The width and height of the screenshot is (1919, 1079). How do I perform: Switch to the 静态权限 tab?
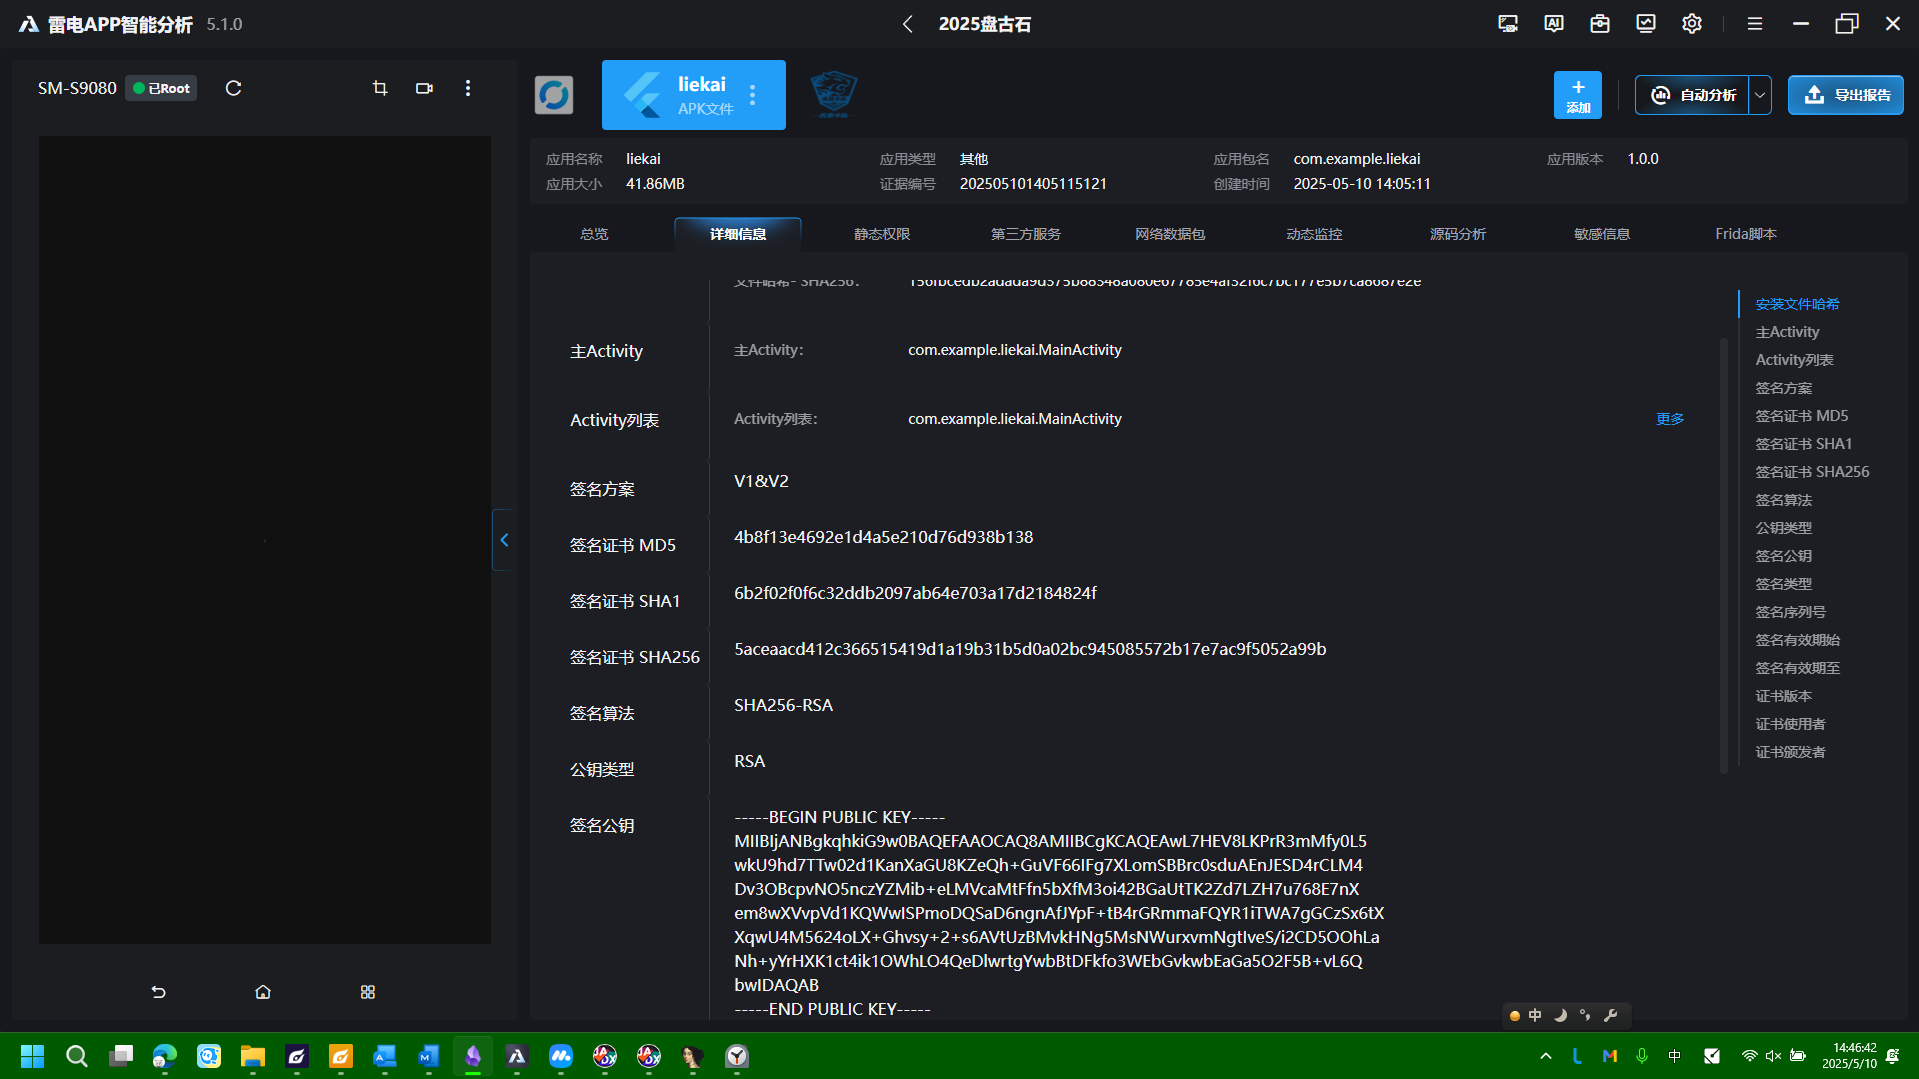pyautogui.click(x=882, y=234)
